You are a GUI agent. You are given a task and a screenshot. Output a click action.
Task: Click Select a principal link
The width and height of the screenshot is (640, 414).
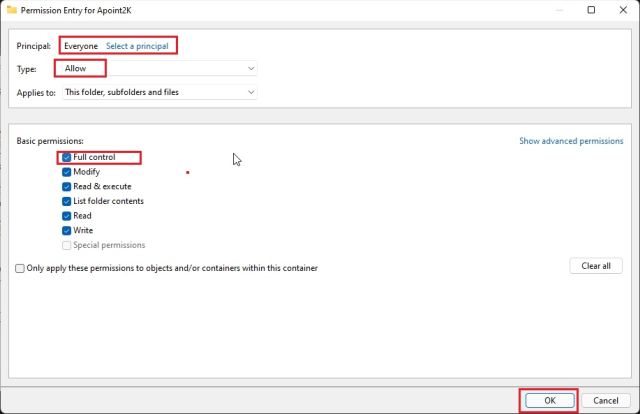point(137,46)
